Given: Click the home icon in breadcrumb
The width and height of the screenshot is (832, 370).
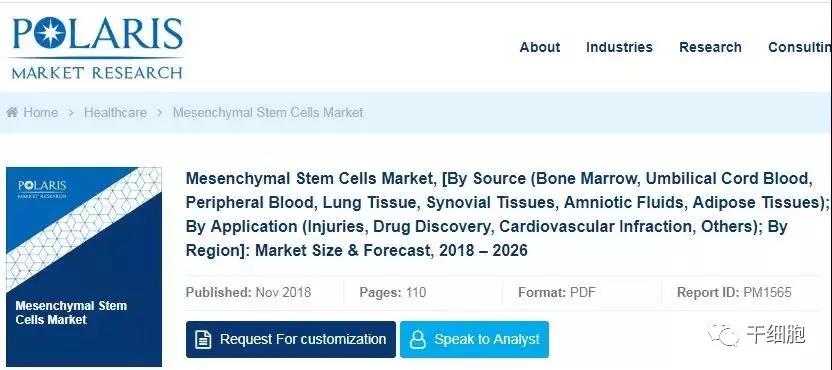Looking at the screenshot, I should pyautogui.click(x=12, y=112).
